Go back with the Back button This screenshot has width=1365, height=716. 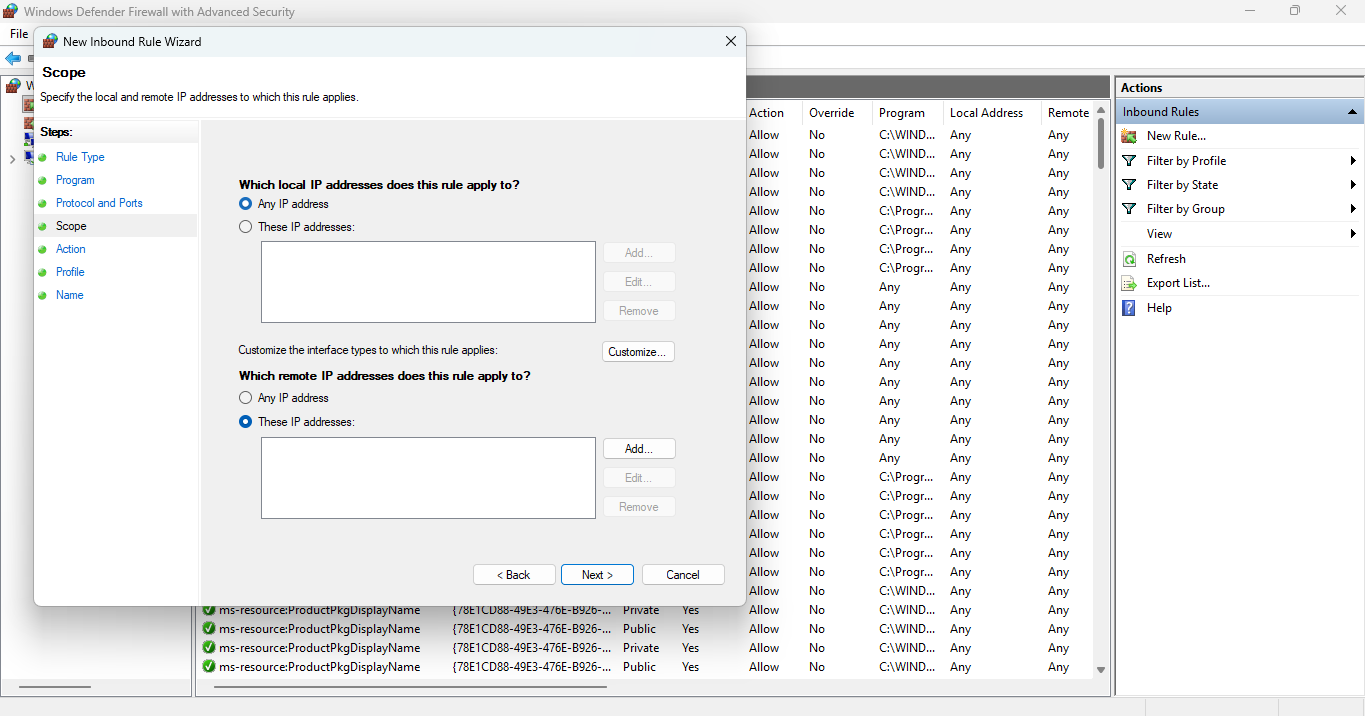point(514,575)
